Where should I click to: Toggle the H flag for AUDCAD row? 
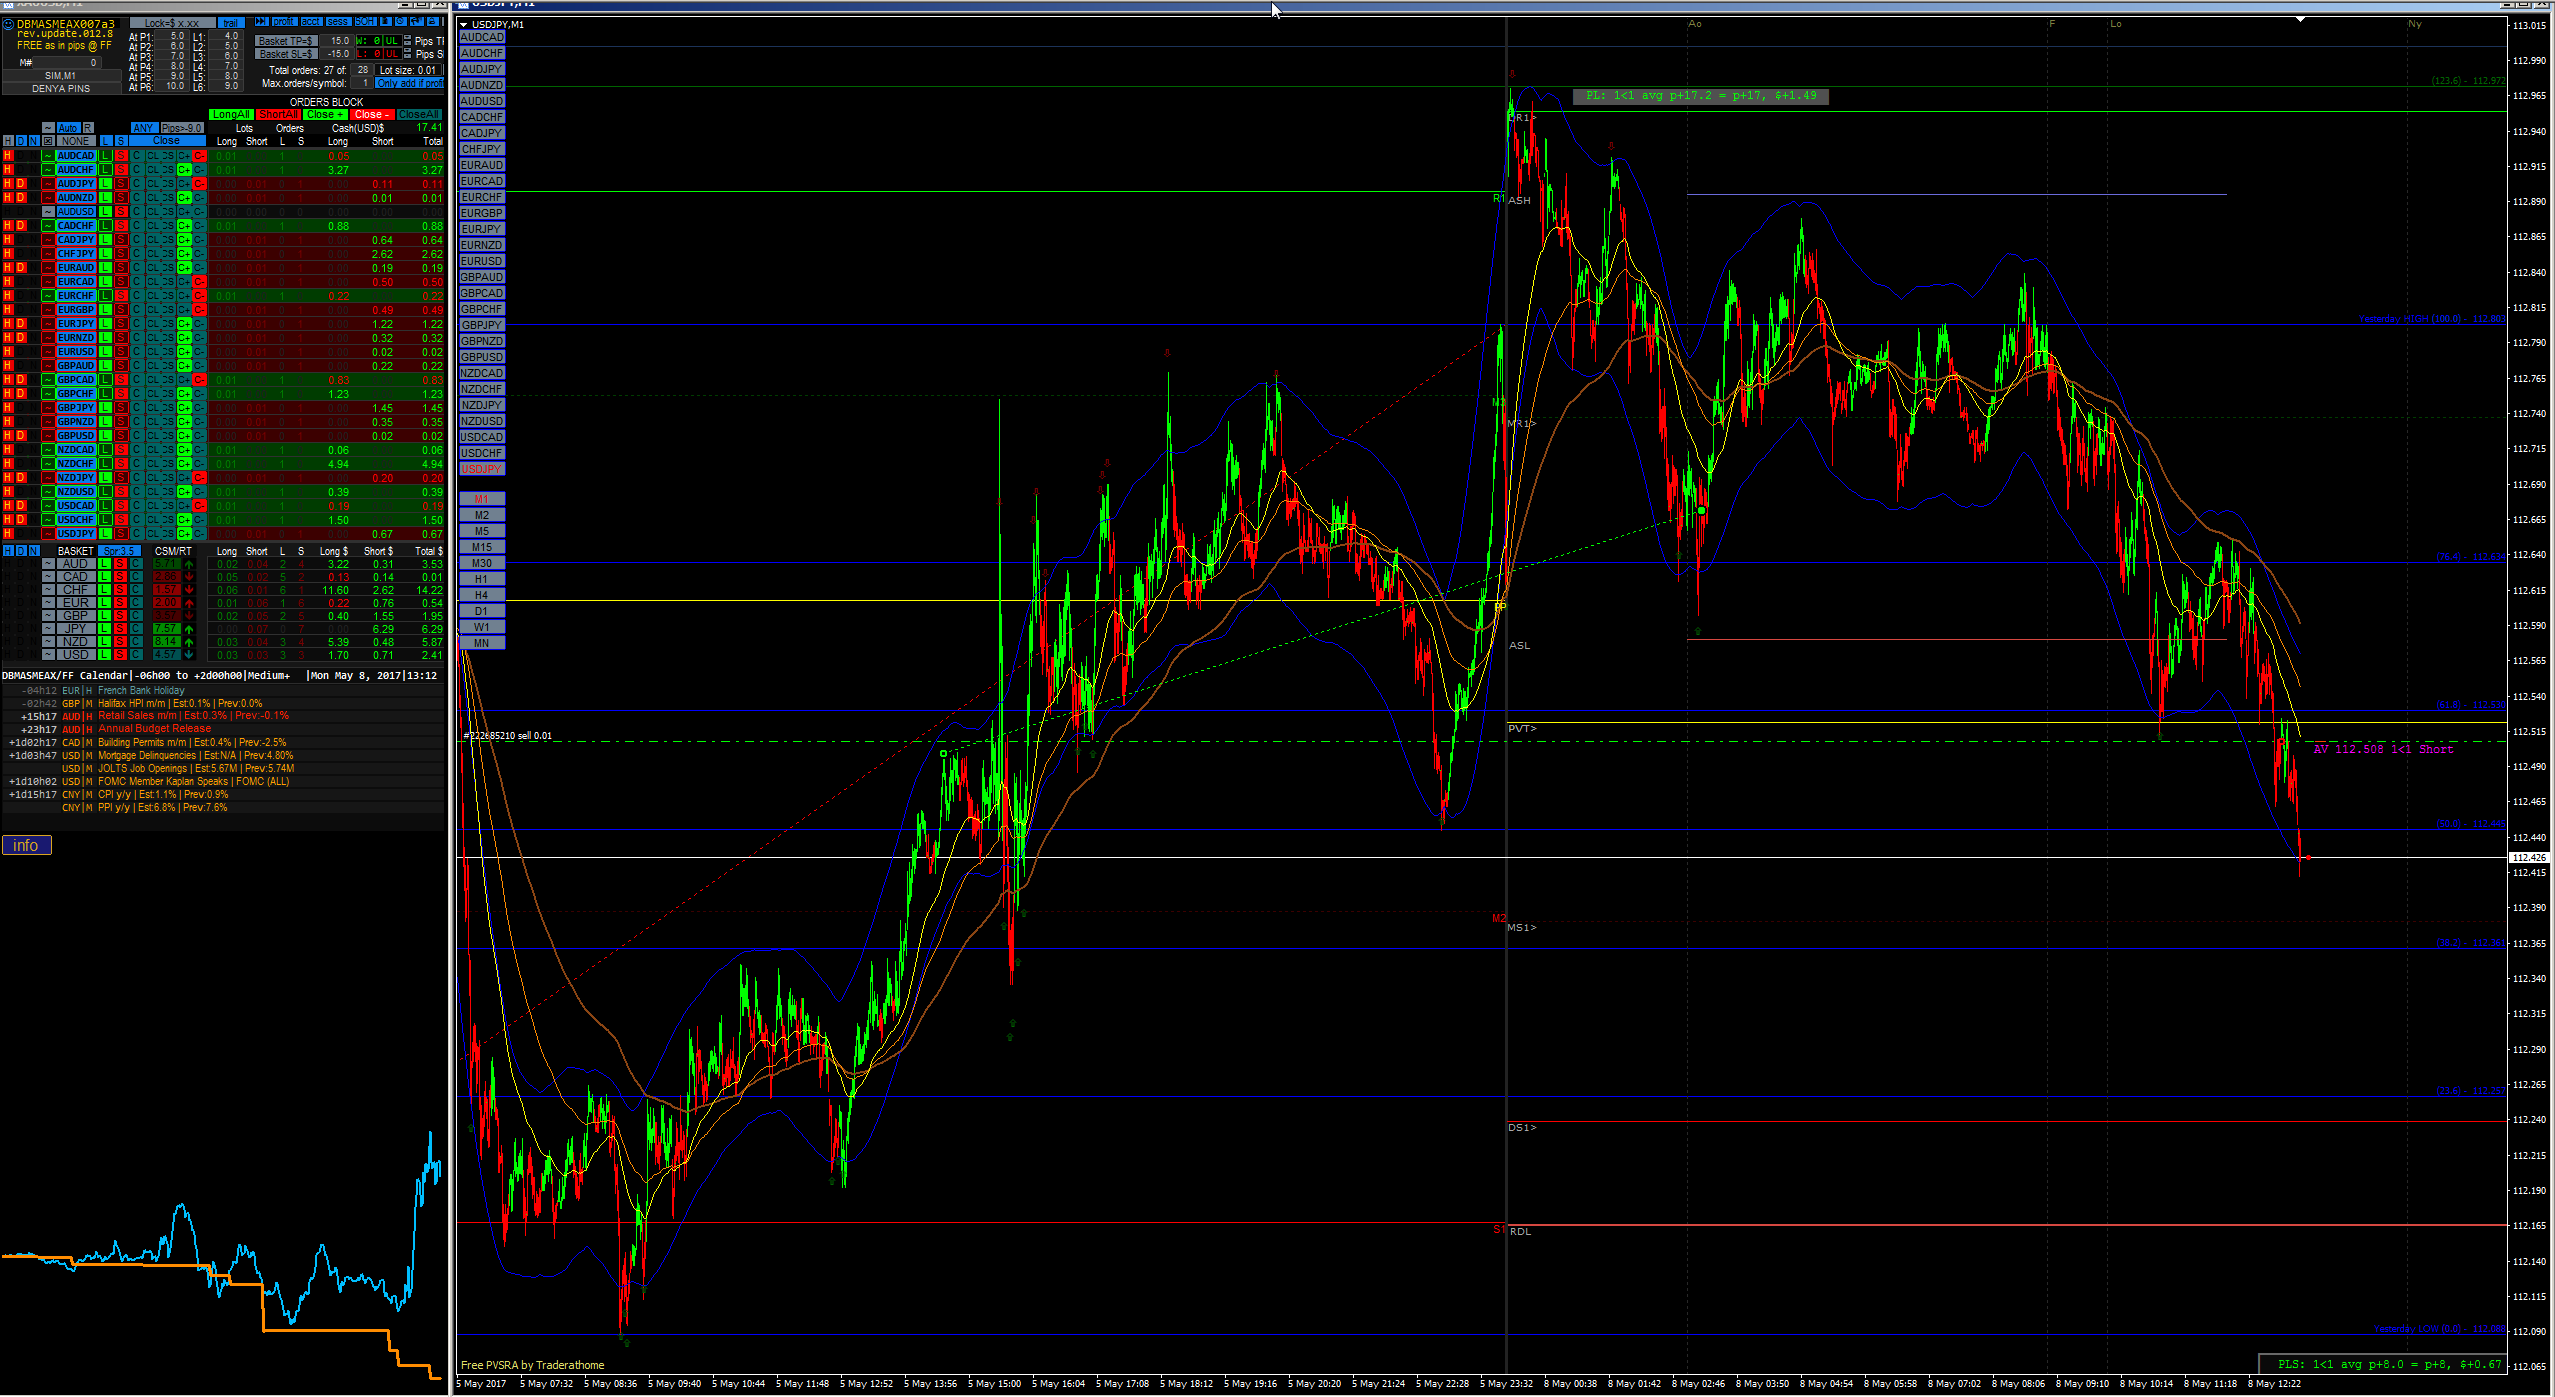[x=8, y=156]
